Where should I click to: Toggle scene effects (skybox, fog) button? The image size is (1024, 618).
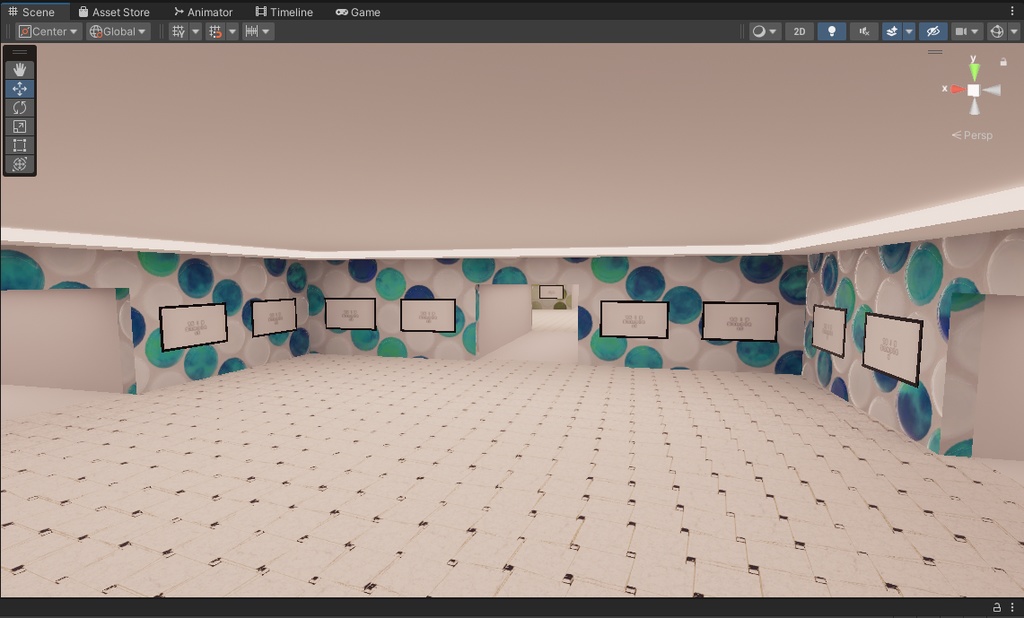891,31
